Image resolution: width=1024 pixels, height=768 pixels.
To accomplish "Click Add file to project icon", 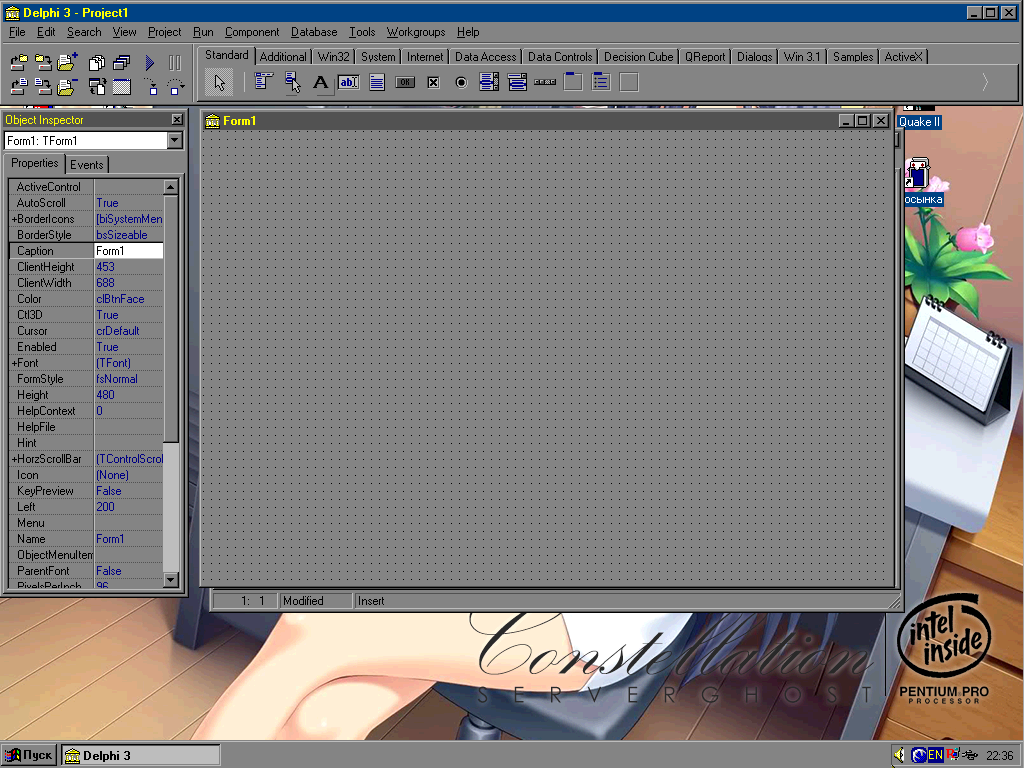I will point(67,63).
